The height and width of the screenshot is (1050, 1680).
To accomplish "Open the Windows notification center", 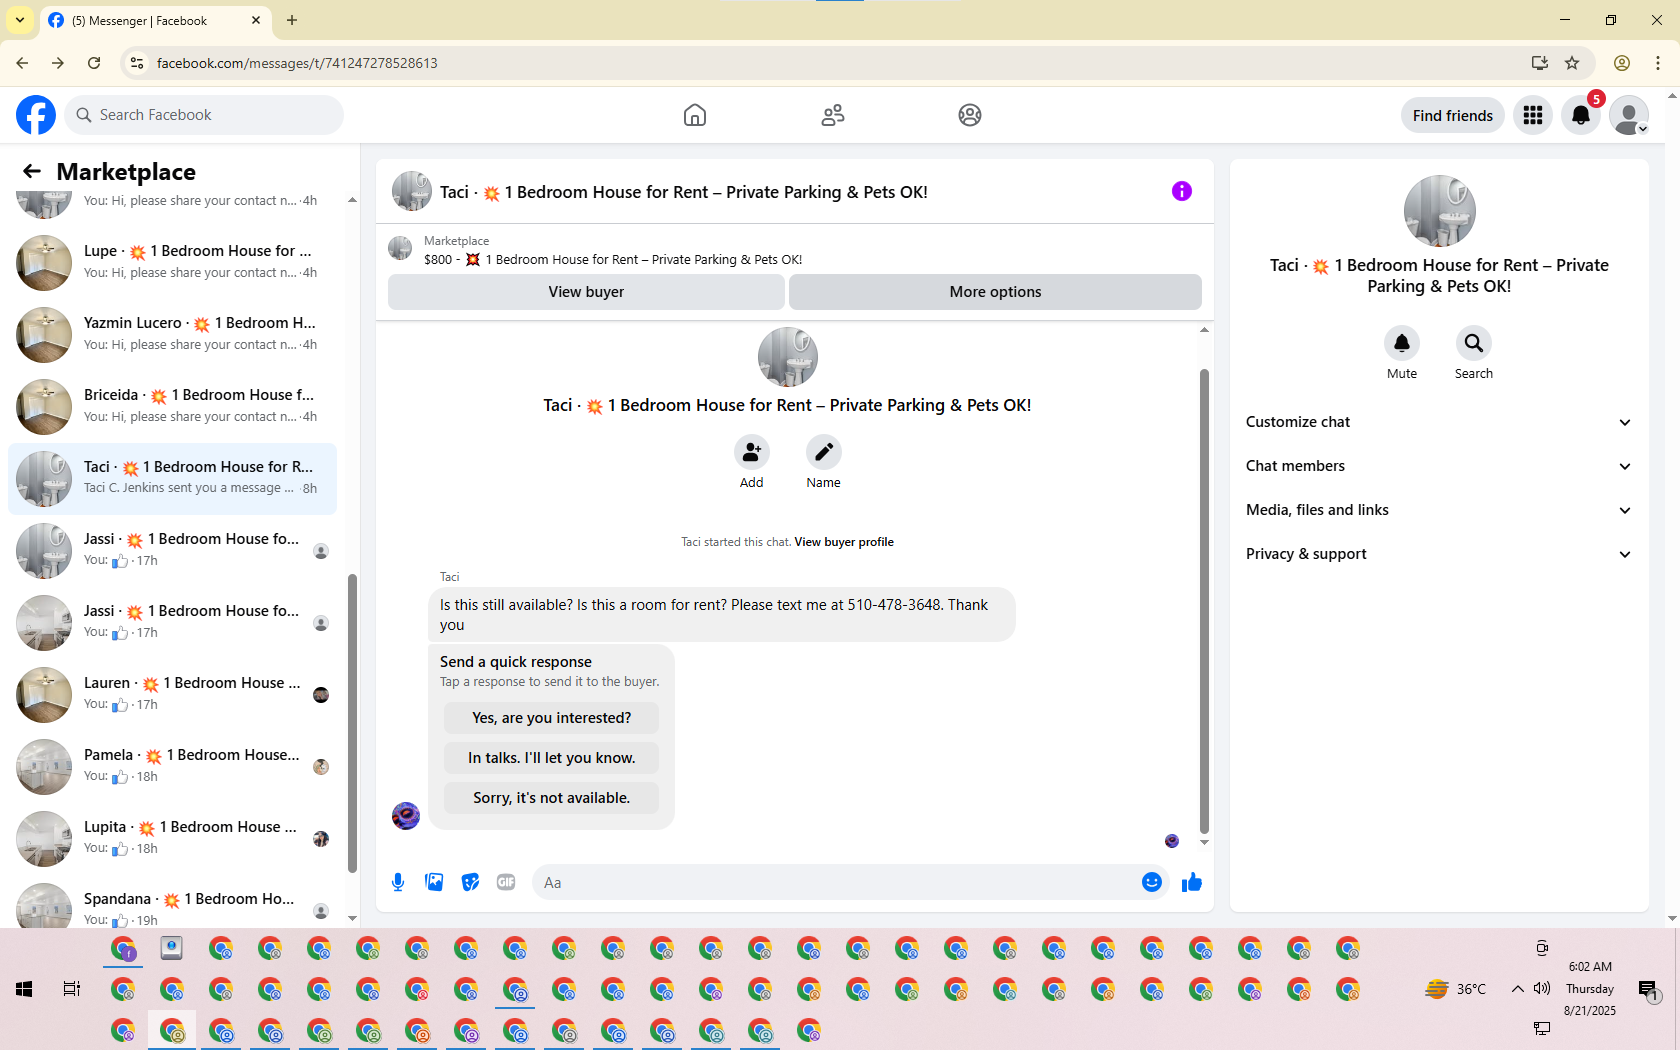I will 1648,990.
